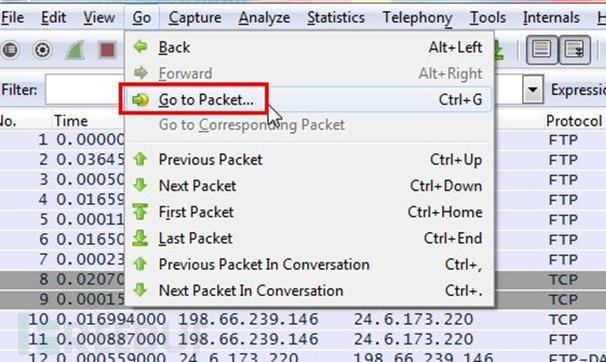The height and width of the screenshot is (362, 606).
Task: Toggle packet colorize toolbar button
Action: [x=542, y=49]
